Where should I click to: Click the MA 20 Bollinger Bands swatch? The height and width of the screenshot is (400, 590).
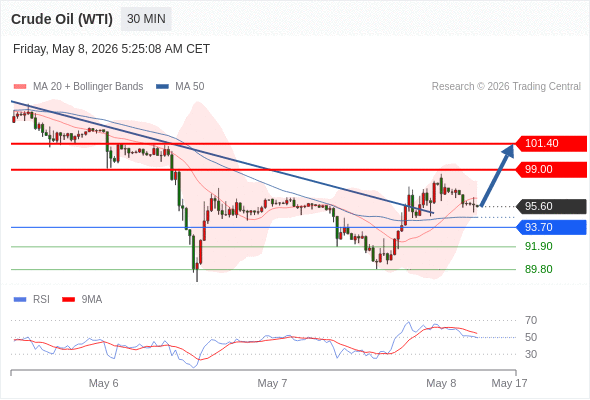tap(20, 87)
